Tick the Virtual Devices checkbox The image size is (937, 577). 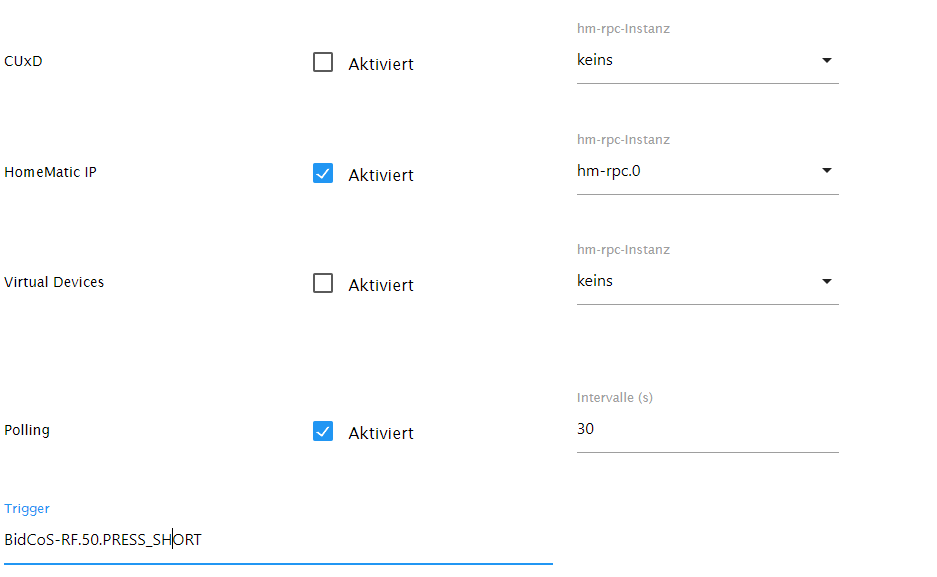[x=323, y=284]
